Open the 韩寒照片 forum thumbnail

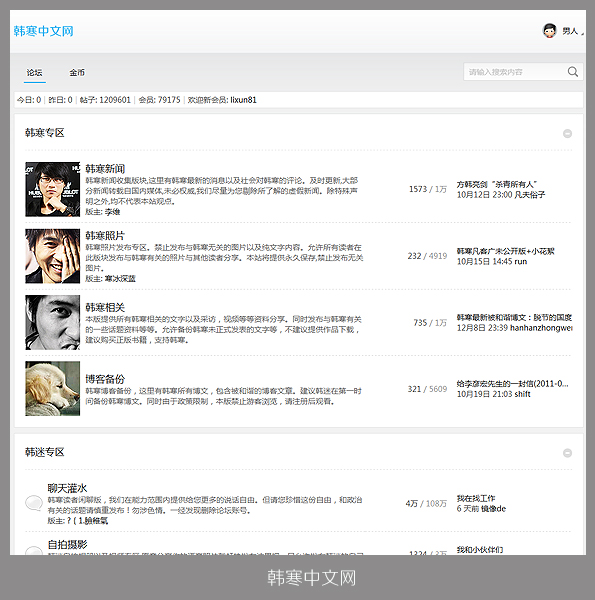point(52,256)
